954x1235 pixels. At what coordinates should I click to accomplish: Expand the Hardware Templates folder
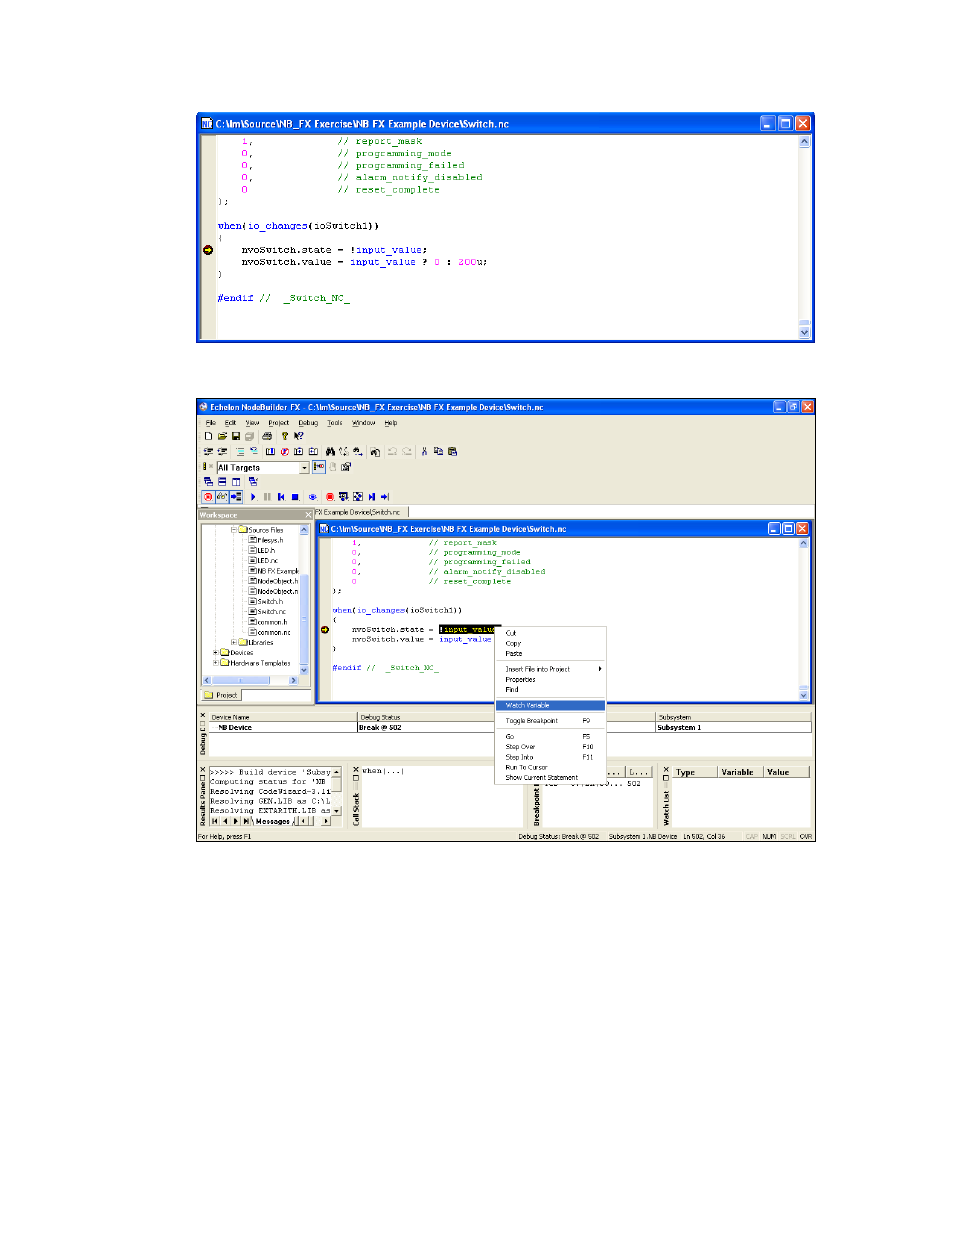(x=216, y=662)
